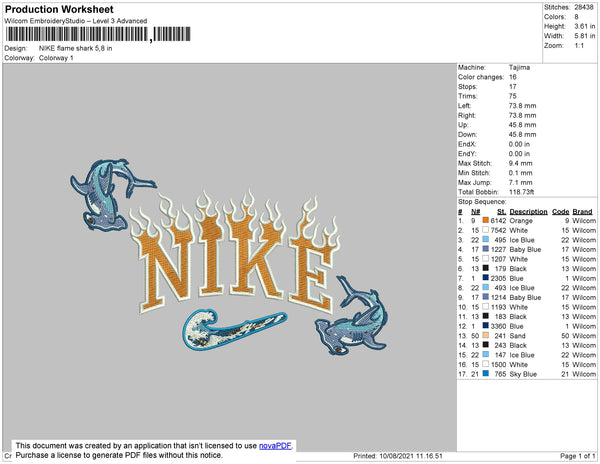Select the Sky Blue swatch in stop 17
600x464 pixels.
[x=486, y=374]
